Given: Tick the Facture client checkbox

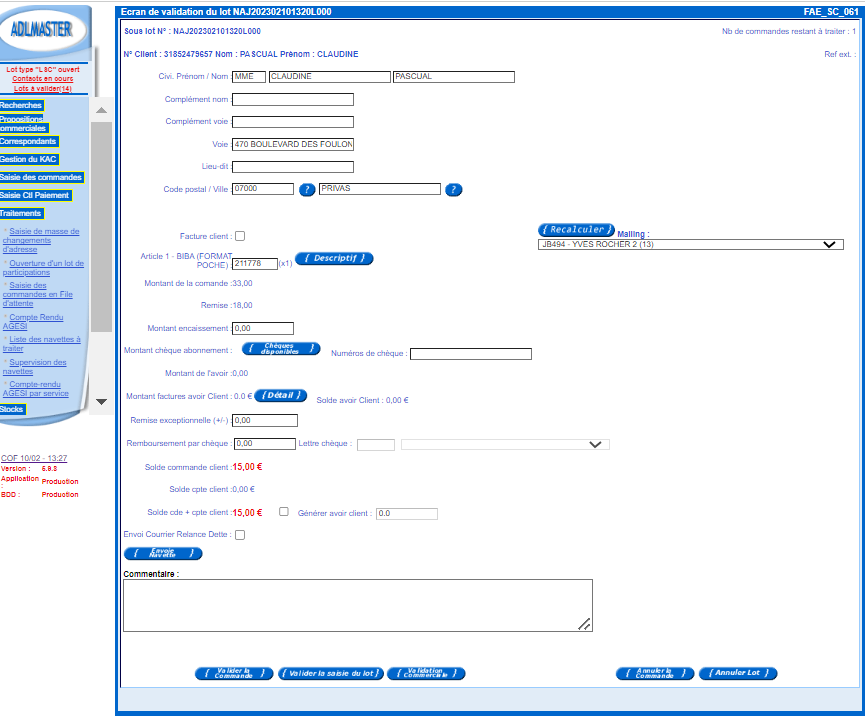Looking at the screenshot, I should [x=240, y=236].
